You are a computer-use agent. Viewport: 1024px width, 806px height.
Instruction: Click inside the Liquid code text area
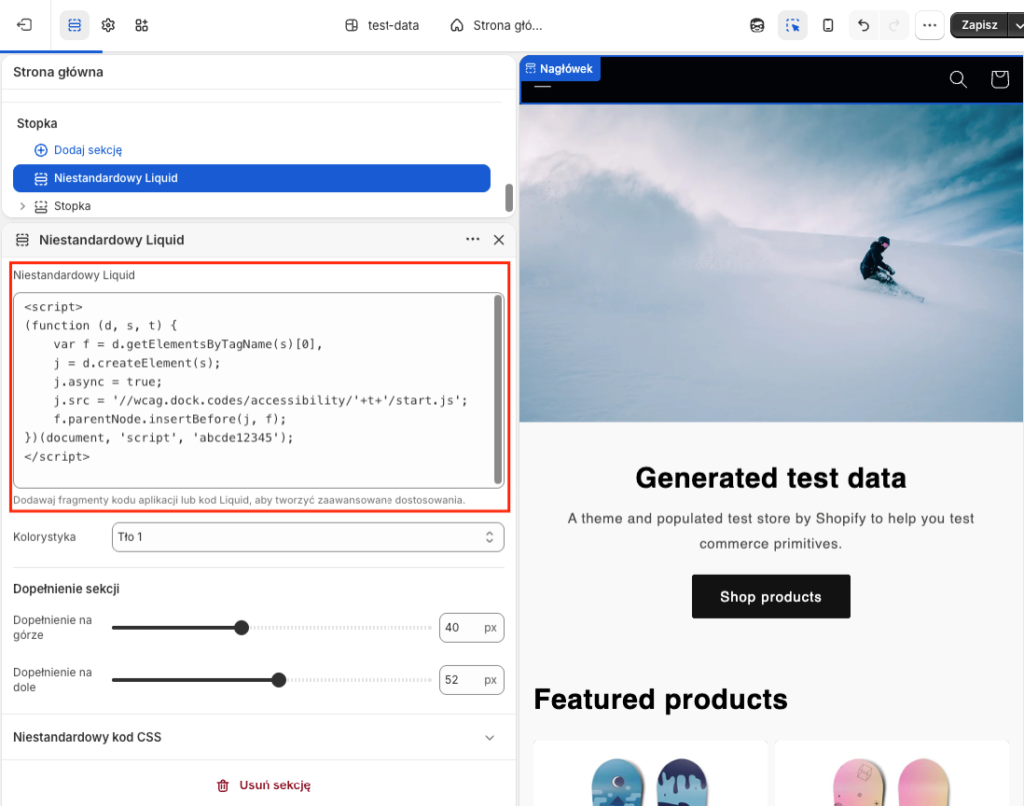point(253,391)
